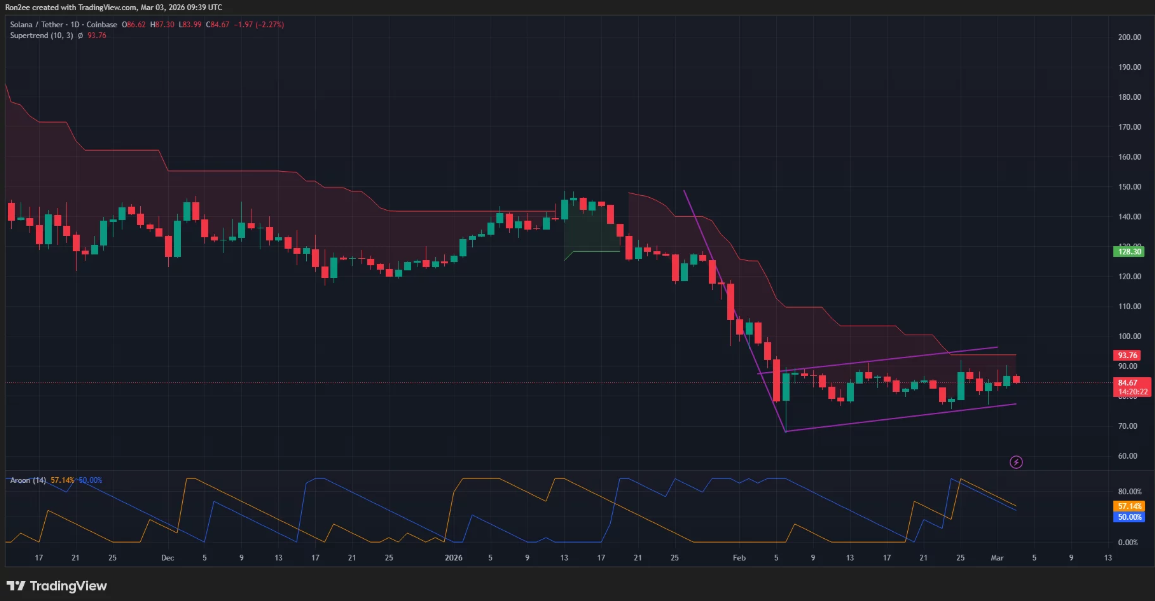Click the Supertrend source symbol icon
The image size is (1155, 601).
click(x=82, y=35)
